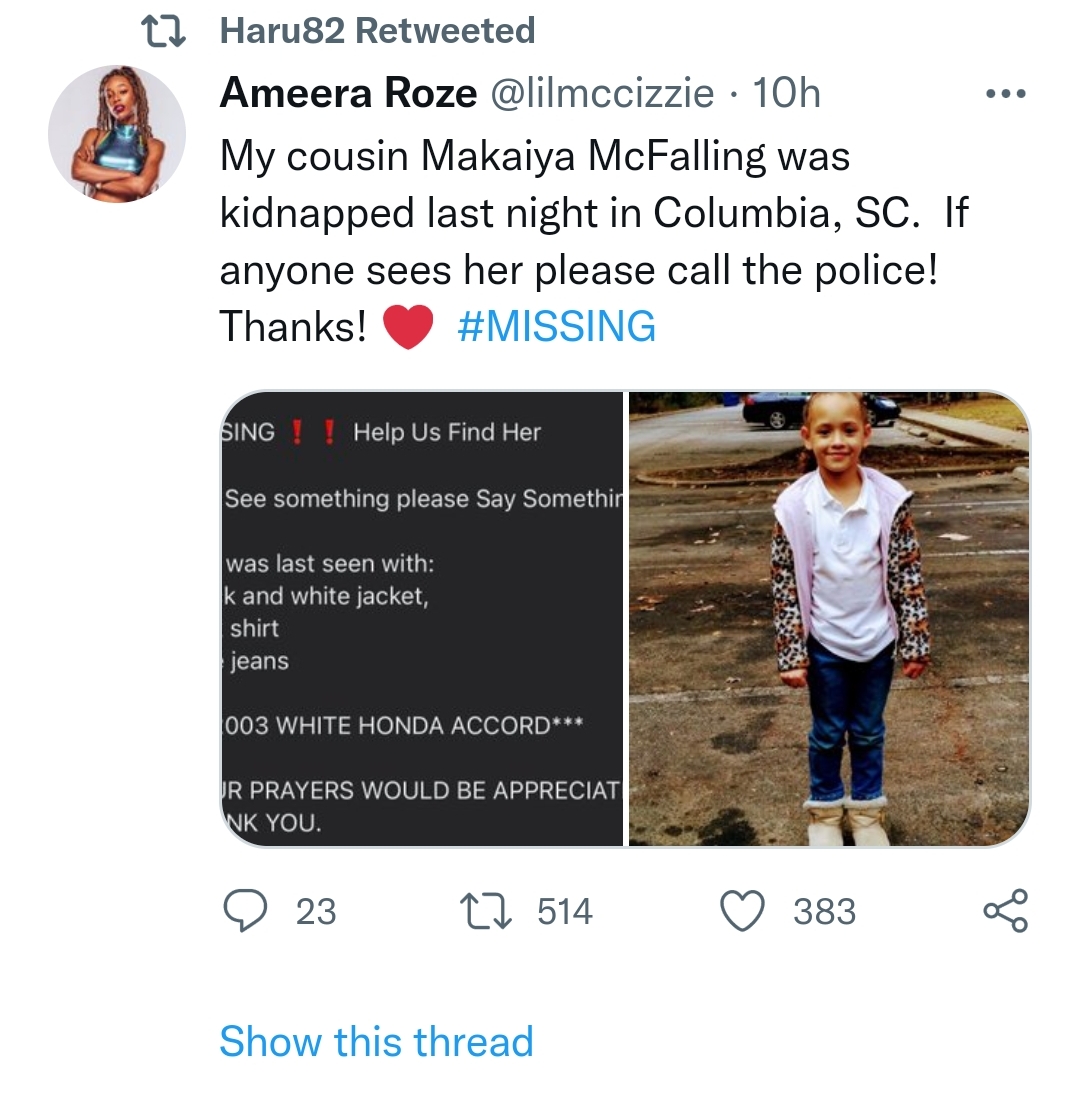Like the tweet with the heart outline
Screen dimensions: 1080x1108
tap(745, 911)
